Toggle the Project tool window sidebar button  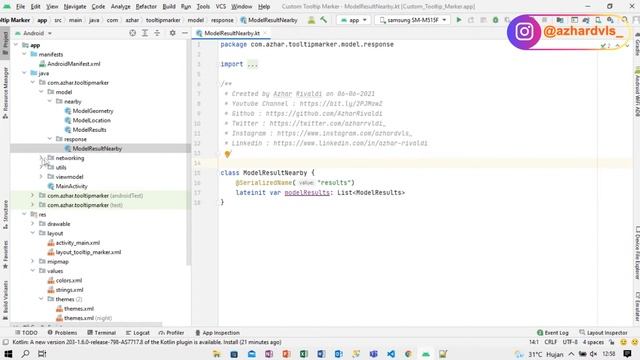(5, 42)
